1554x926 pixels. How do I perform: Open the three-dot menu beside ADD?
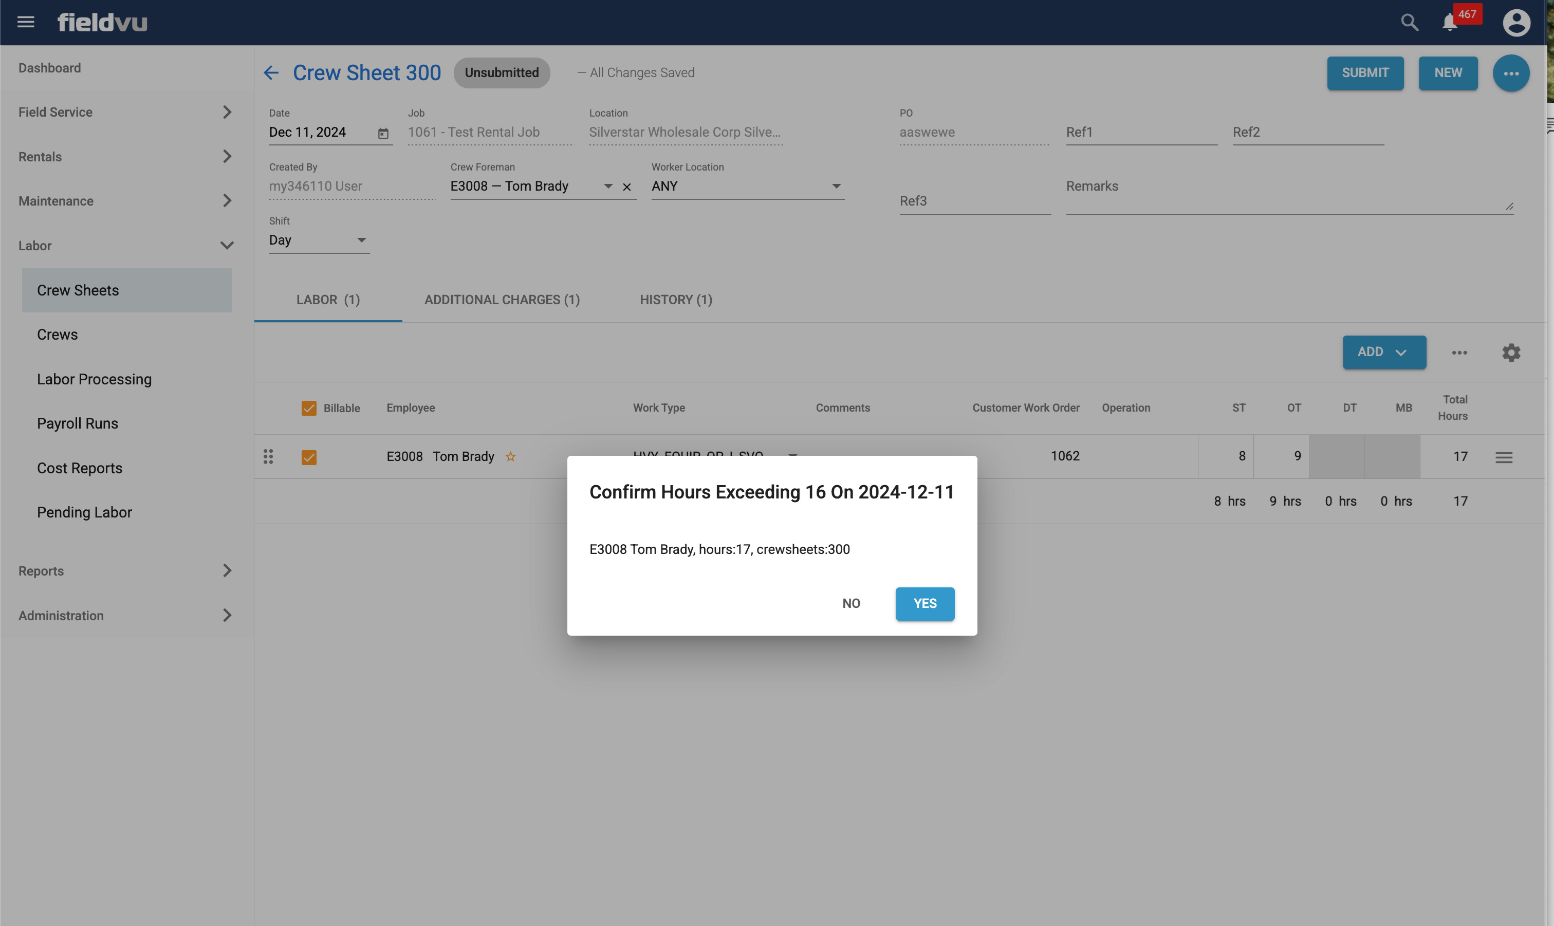[x=1460, y=353]
